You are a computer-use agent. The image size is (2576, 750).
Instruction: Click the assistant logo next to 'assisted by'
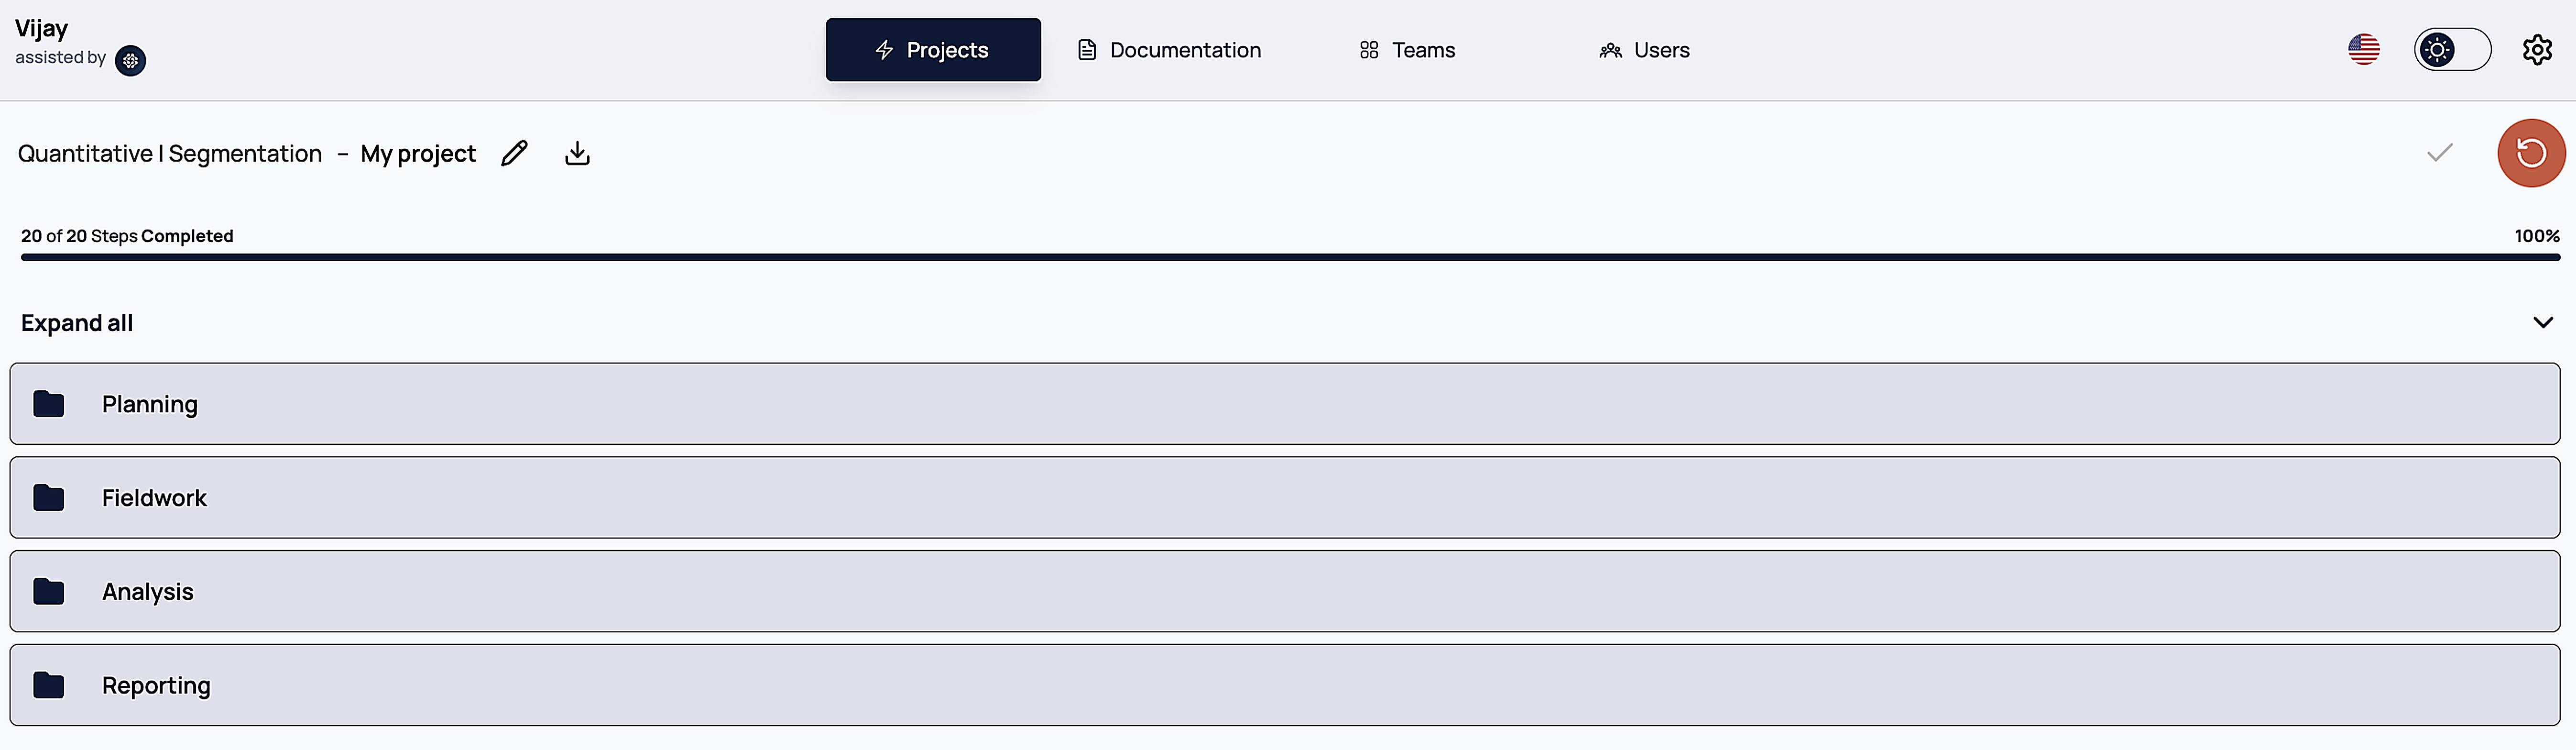coord(130,61)
